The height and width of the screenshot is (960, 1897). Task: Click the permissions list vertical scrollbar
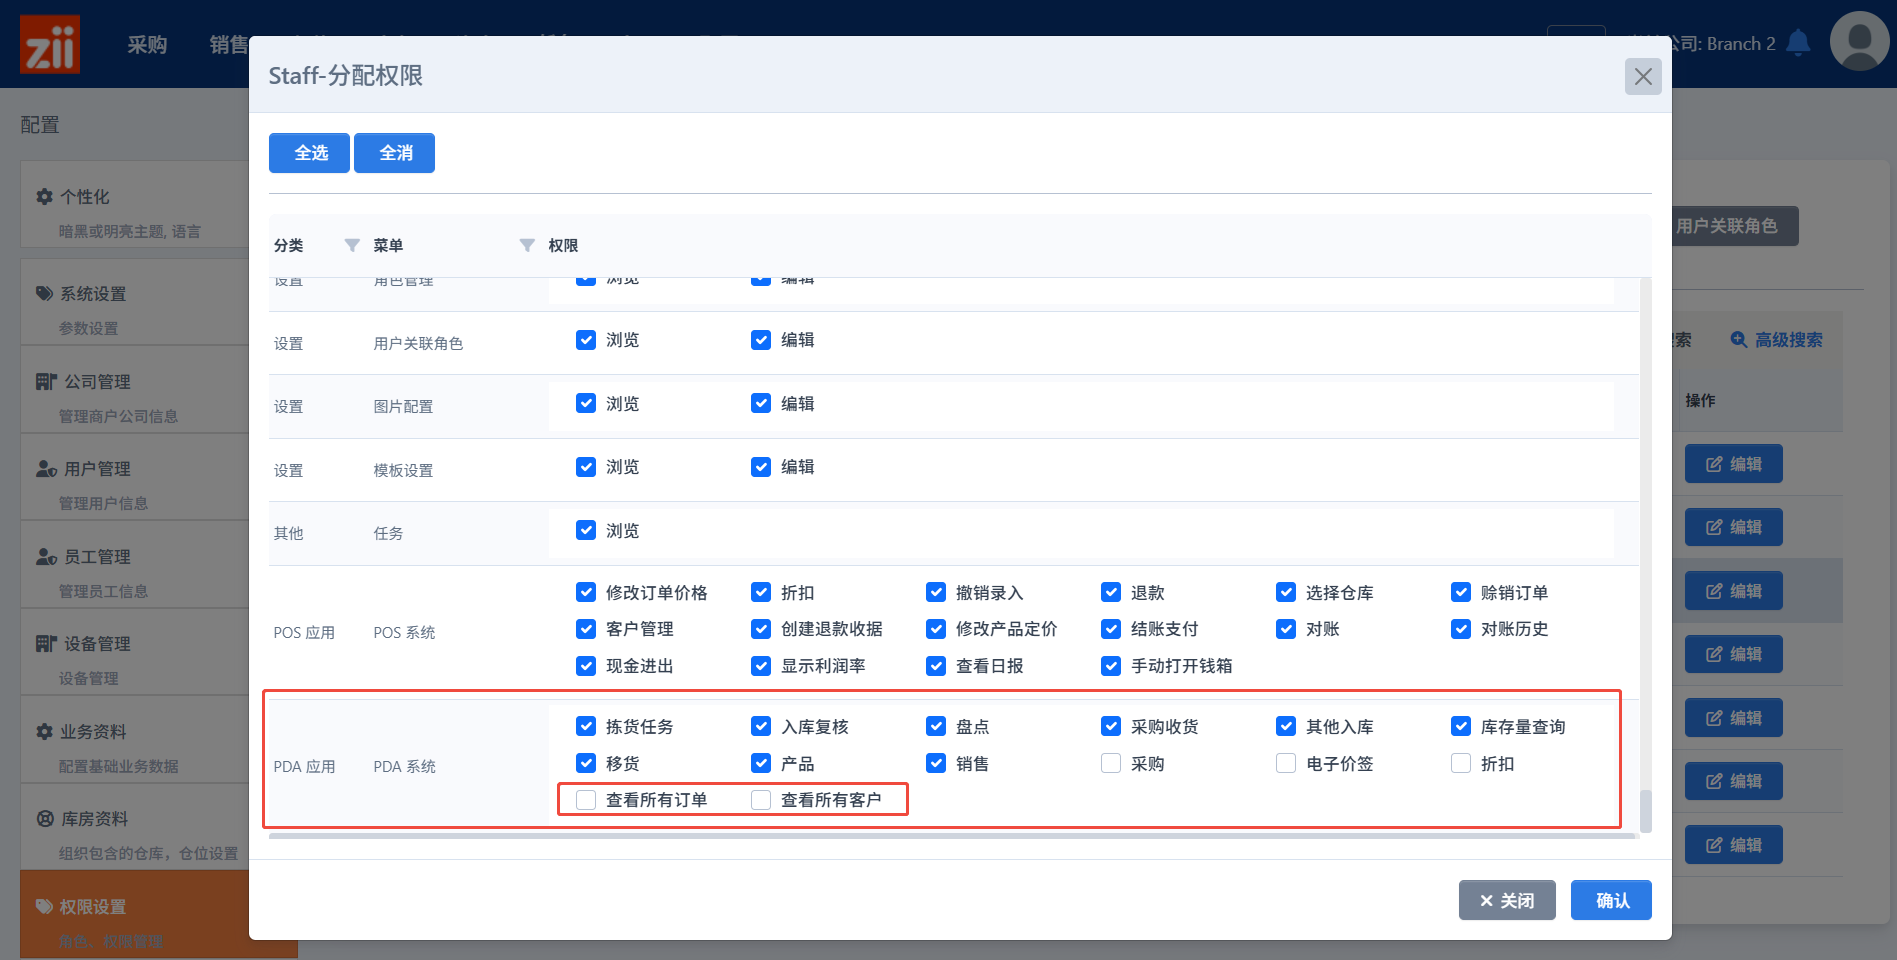tap(1645, 810)
